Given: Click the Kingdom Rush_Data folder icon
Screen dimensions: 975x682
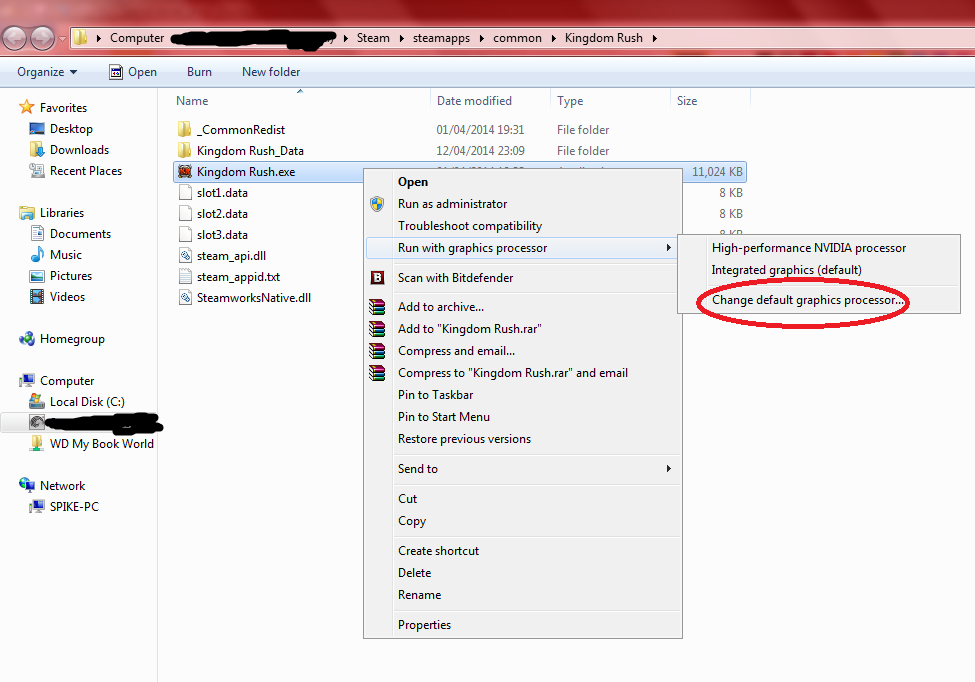Looking at the screenshot, I should (185, 150).
